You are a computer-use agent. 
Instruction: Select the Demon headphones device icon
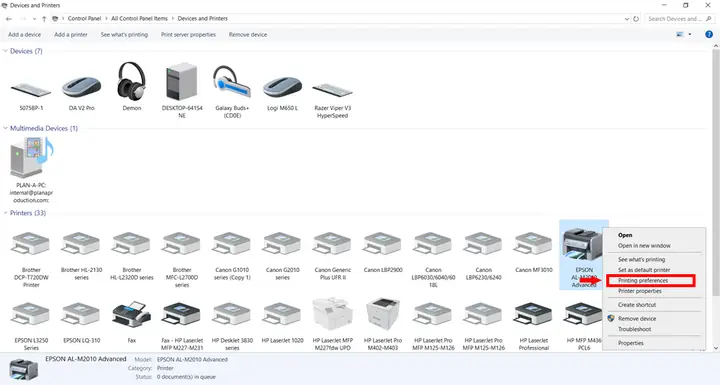point(132,82)
